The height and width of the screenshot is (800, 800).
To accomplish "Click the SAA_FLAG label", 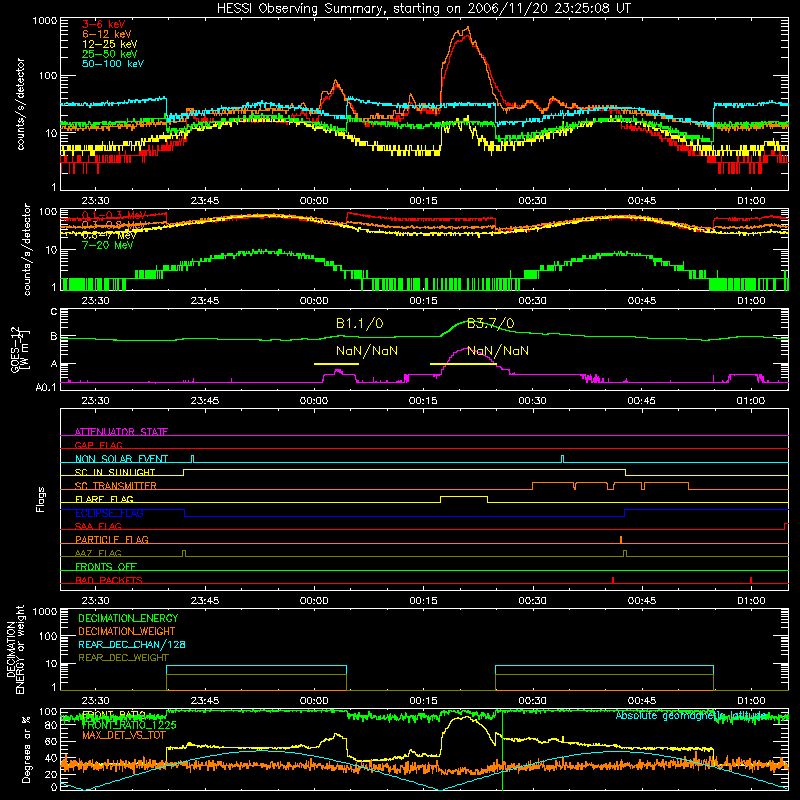I will tap(98, 526).
